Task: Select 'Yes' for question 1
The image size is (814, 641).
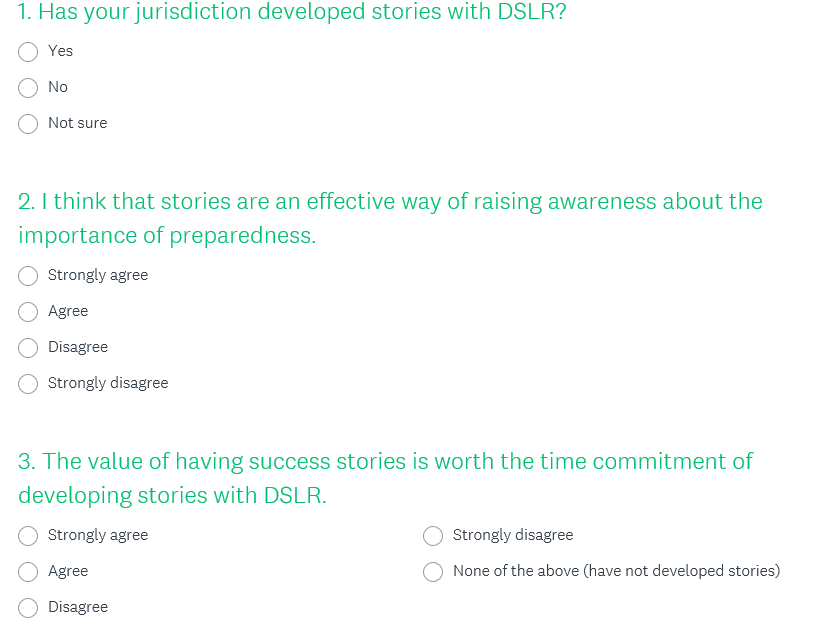Action: pyautogui.click(x=29, y=51)
